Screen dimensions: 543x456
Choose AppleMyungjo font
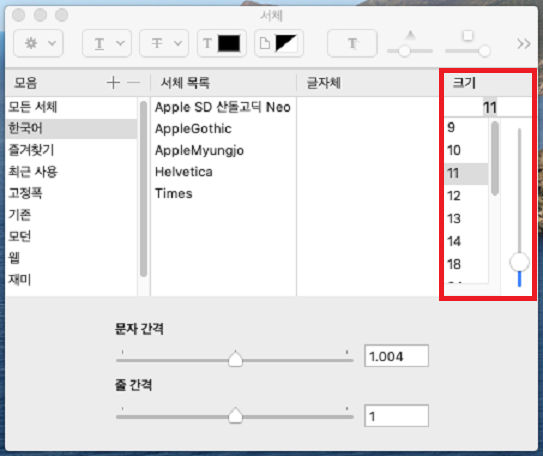[223, 150]
